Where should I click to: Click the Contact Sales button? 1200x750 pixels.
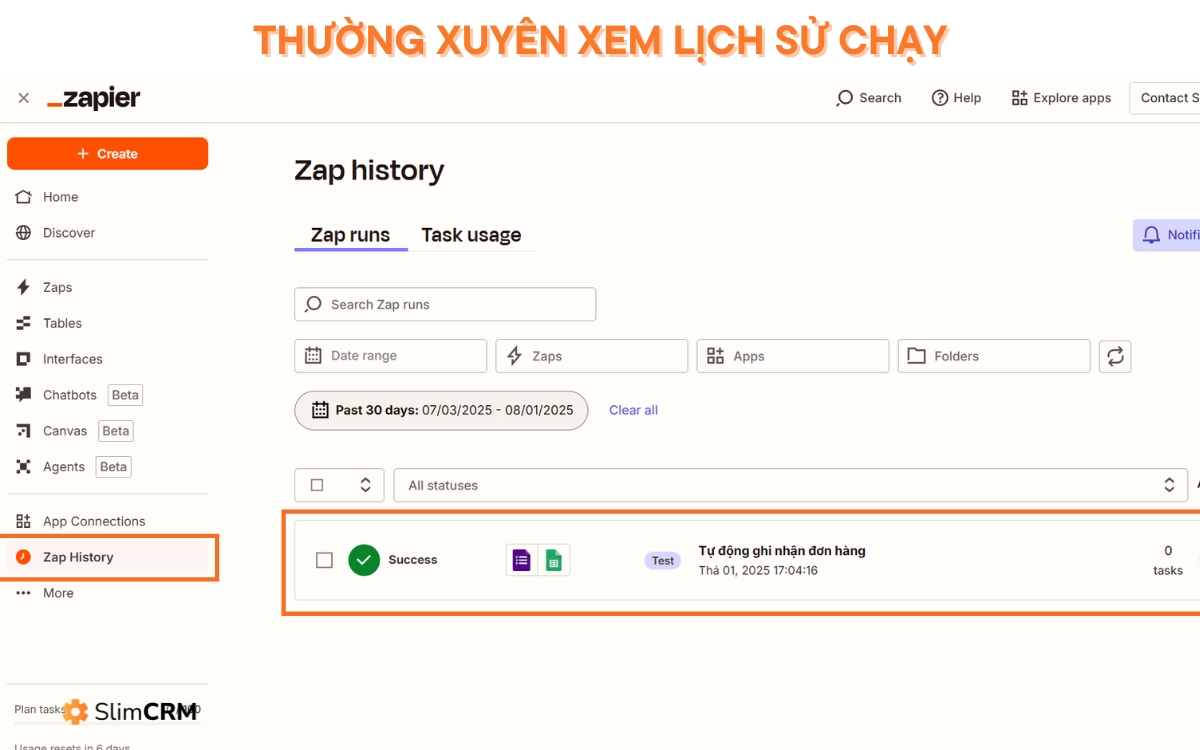pyautogui.click(x=1165, y=98)
